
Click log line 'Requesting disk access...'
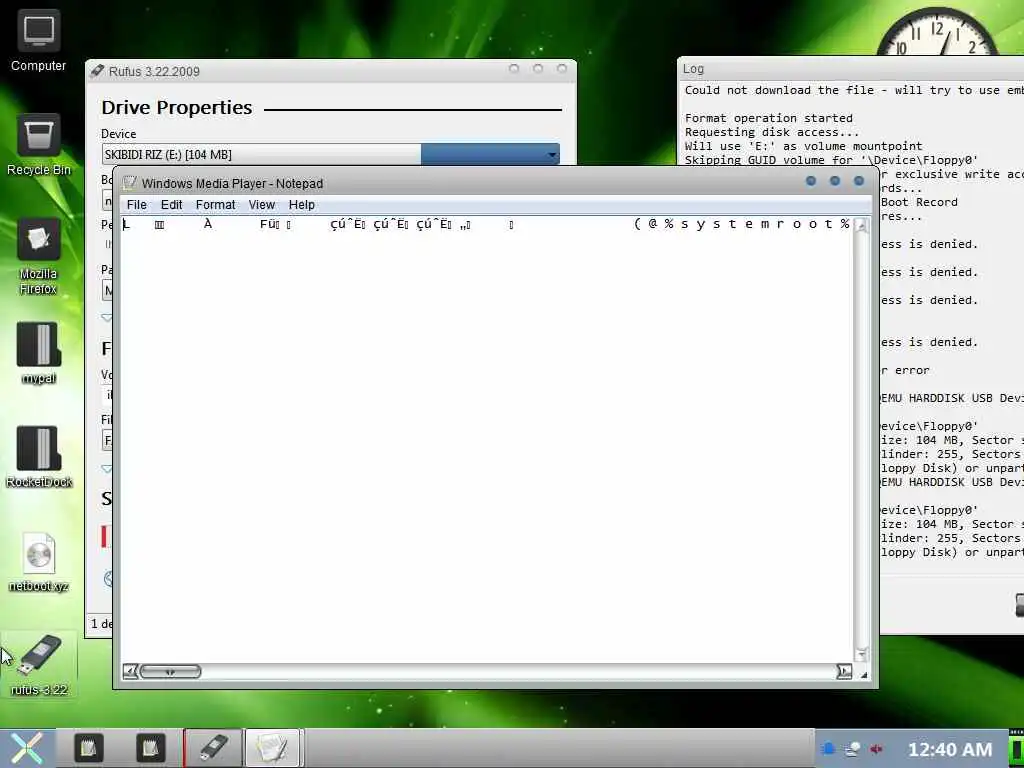coord(772,132)
